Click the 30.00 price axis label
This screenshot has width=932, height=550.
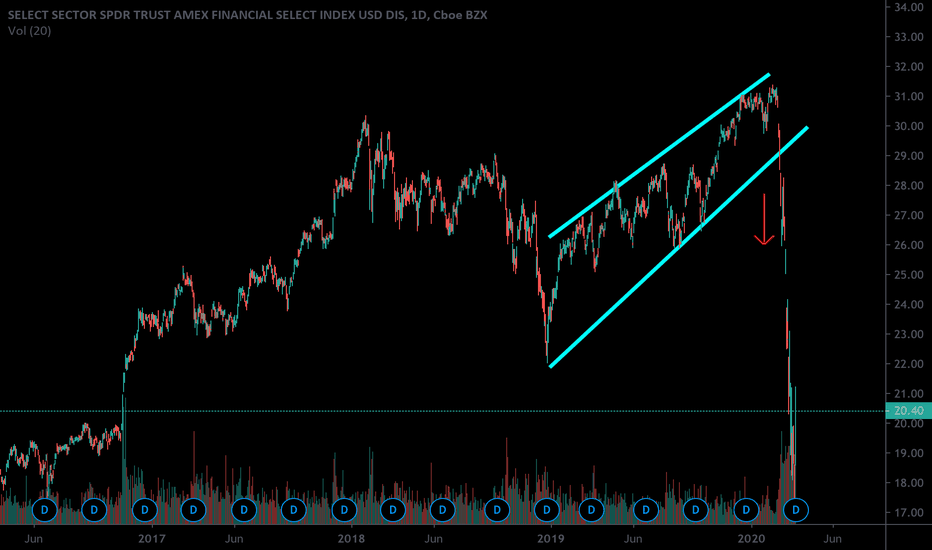[x=909, y=126]
